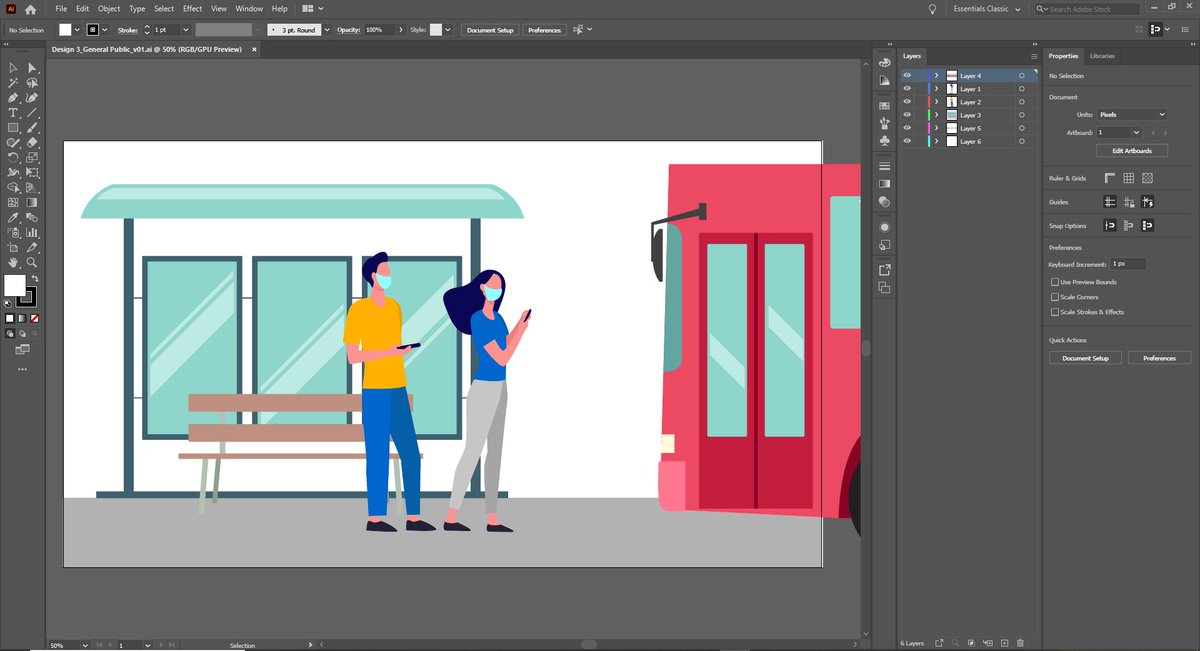
Task: Open the Asset Export panel icon
Action: tap(884, 270)
